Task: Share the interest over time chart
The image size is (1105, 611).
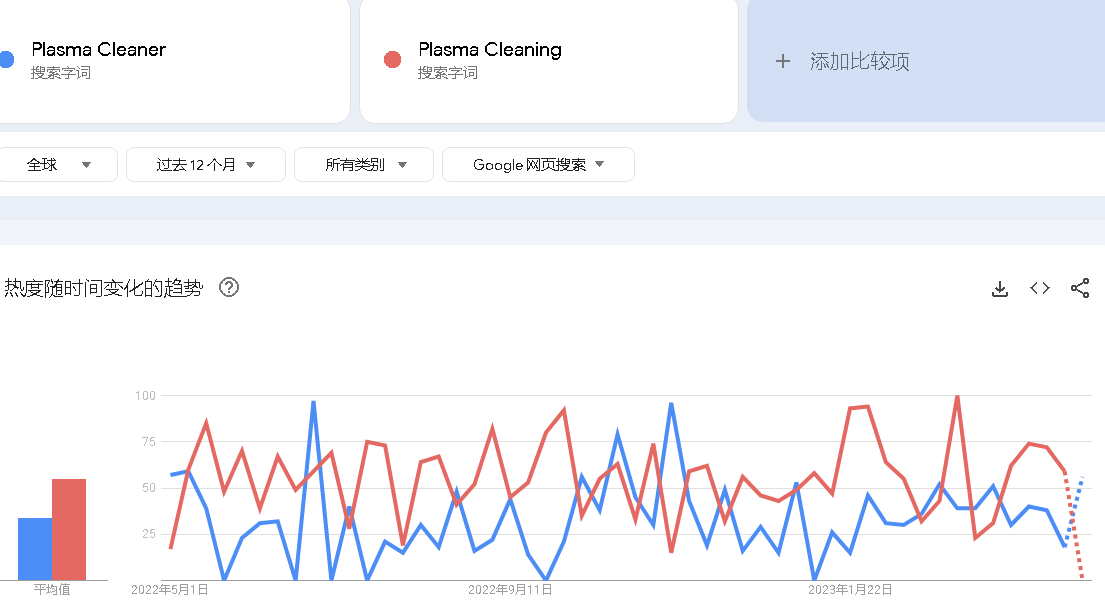Action: [x=1080, y=289]
